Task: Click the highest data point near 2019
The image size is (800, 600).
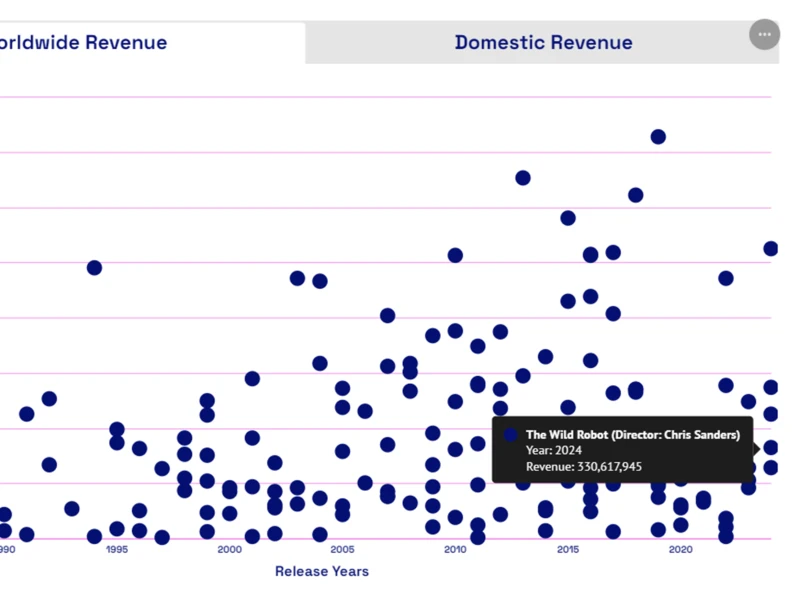Action: (658, 136)
